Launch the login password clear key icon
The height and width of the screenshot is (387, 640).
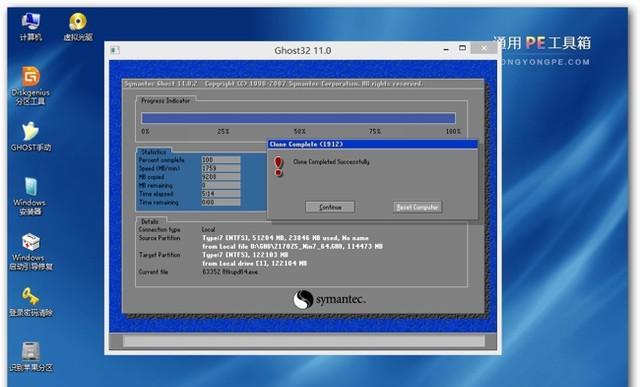(x=31, y=302)
